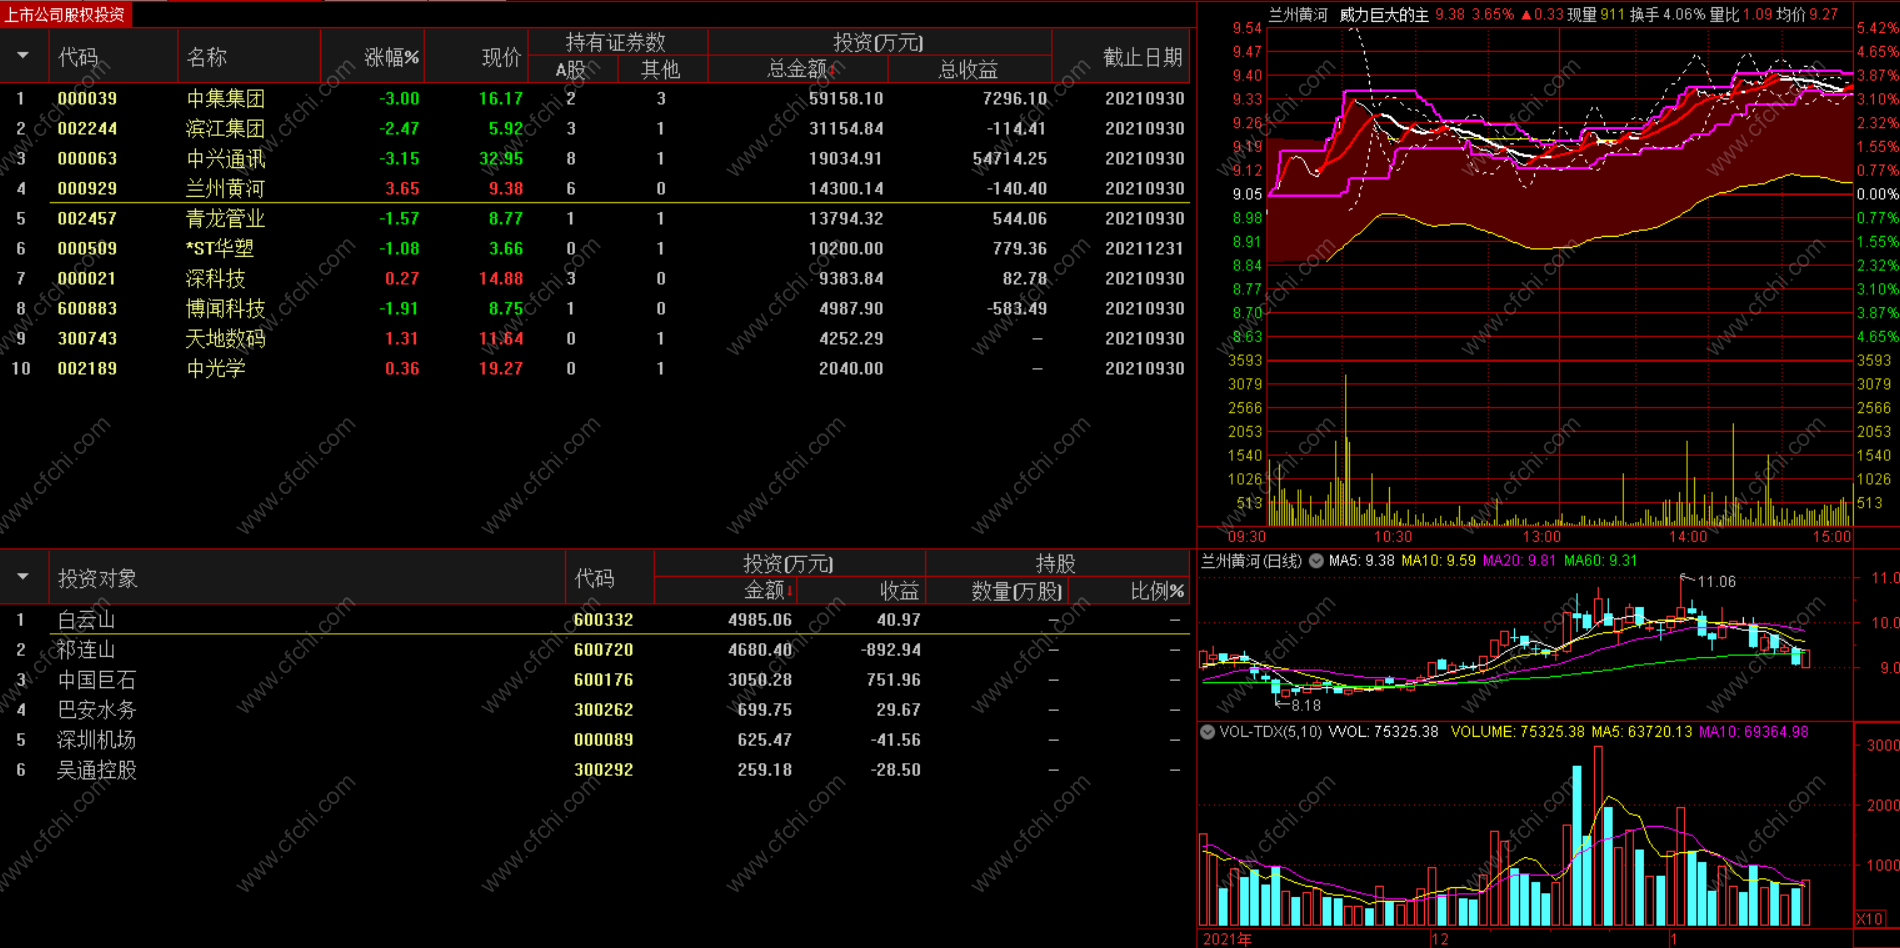The image size is (1900, 948).
Task: Select the 白云山 investment row
Action: (x=597, y=619)
